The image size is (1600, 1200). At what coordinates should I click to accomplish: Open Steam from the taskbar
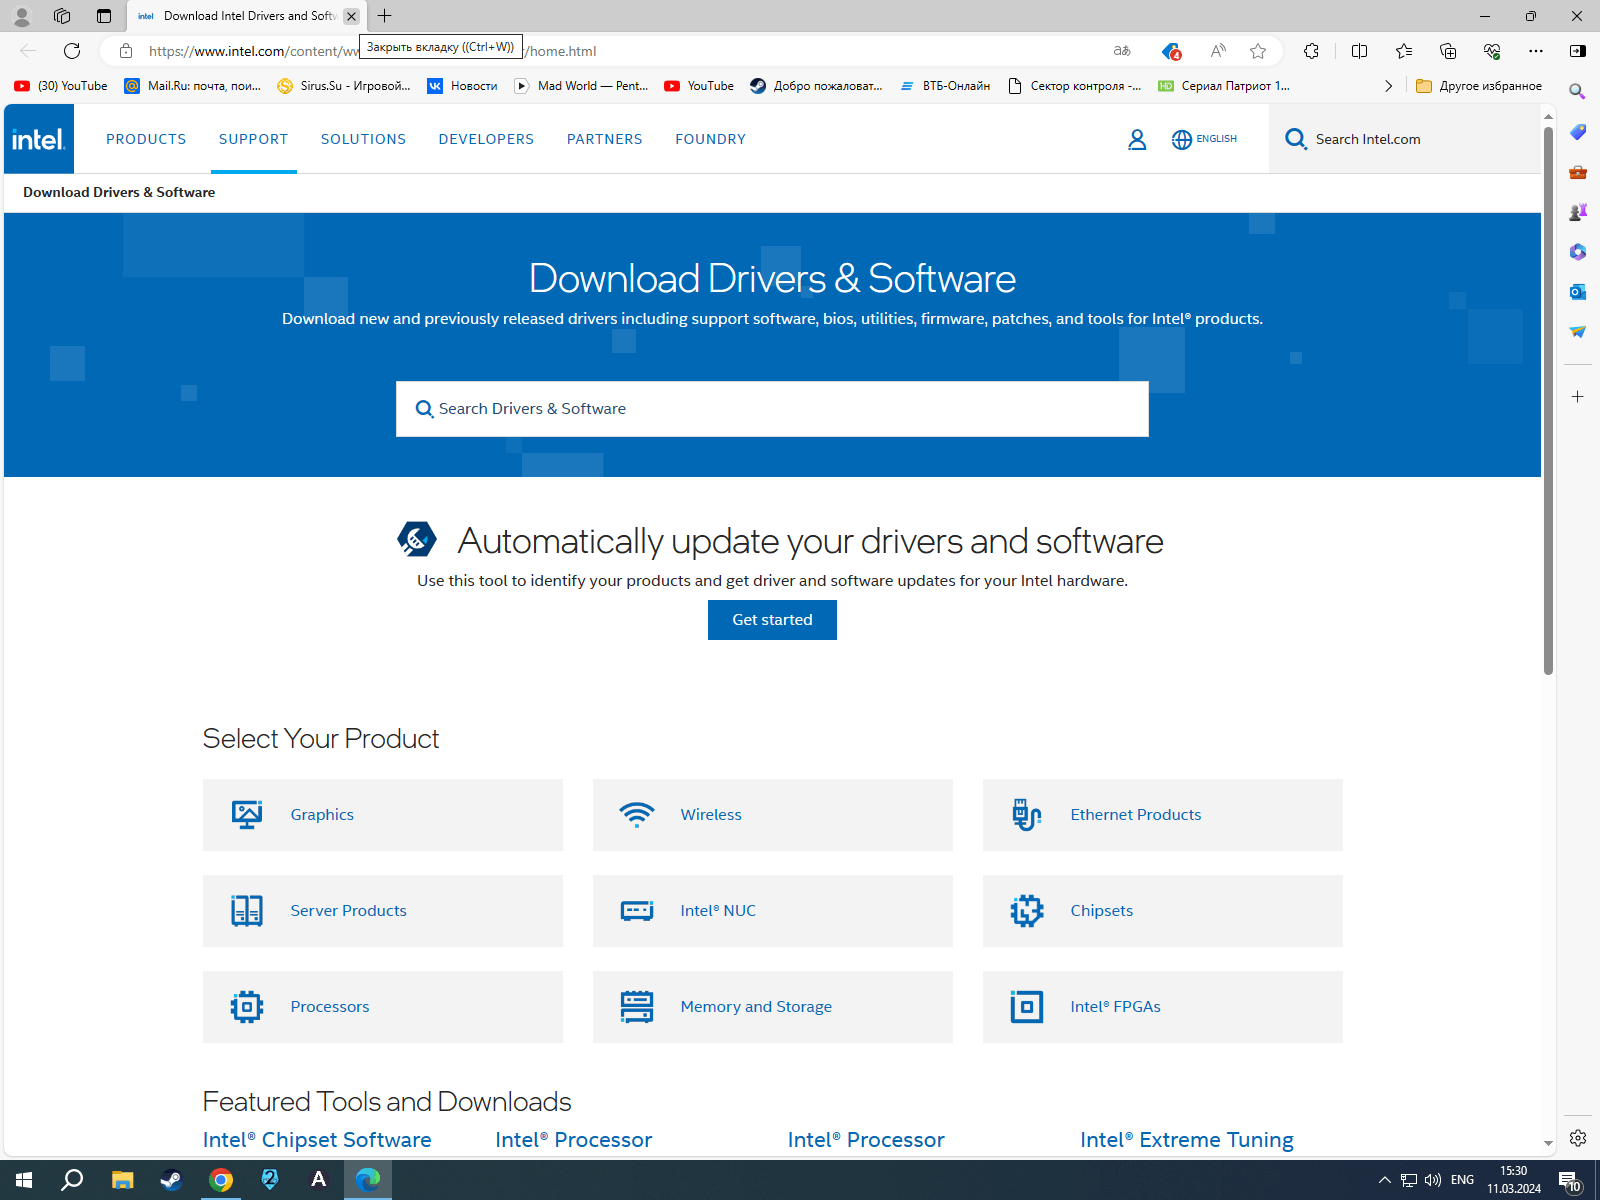point(171,1180)
